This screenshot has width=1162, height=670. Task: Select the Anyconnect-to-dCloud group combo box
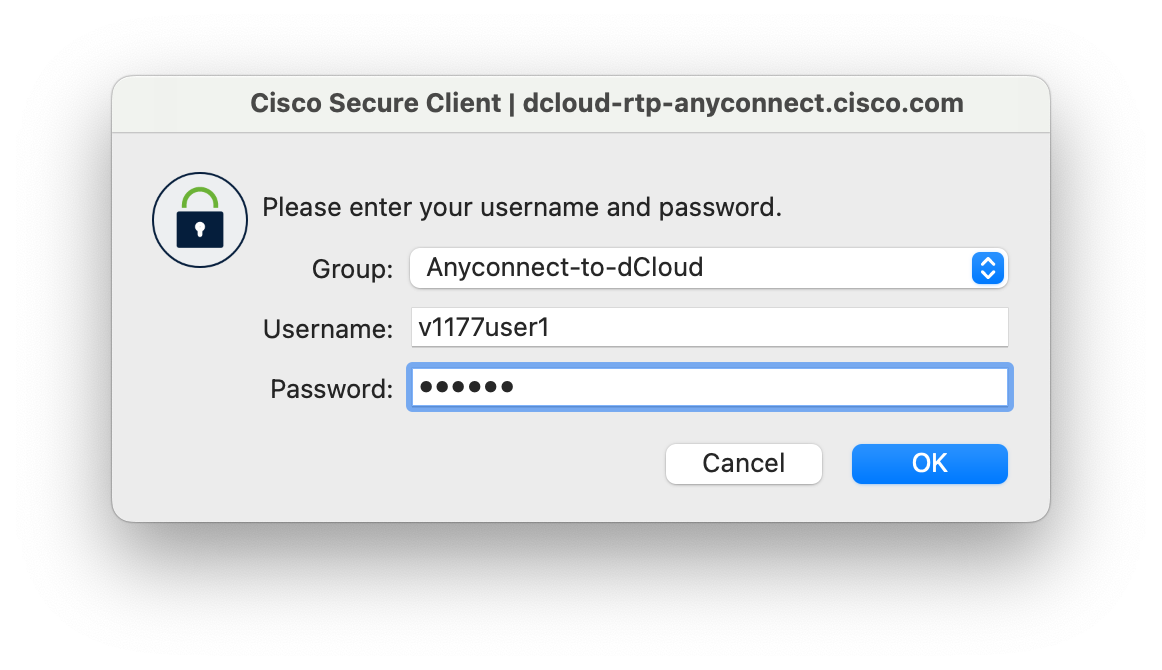[708, 268]
